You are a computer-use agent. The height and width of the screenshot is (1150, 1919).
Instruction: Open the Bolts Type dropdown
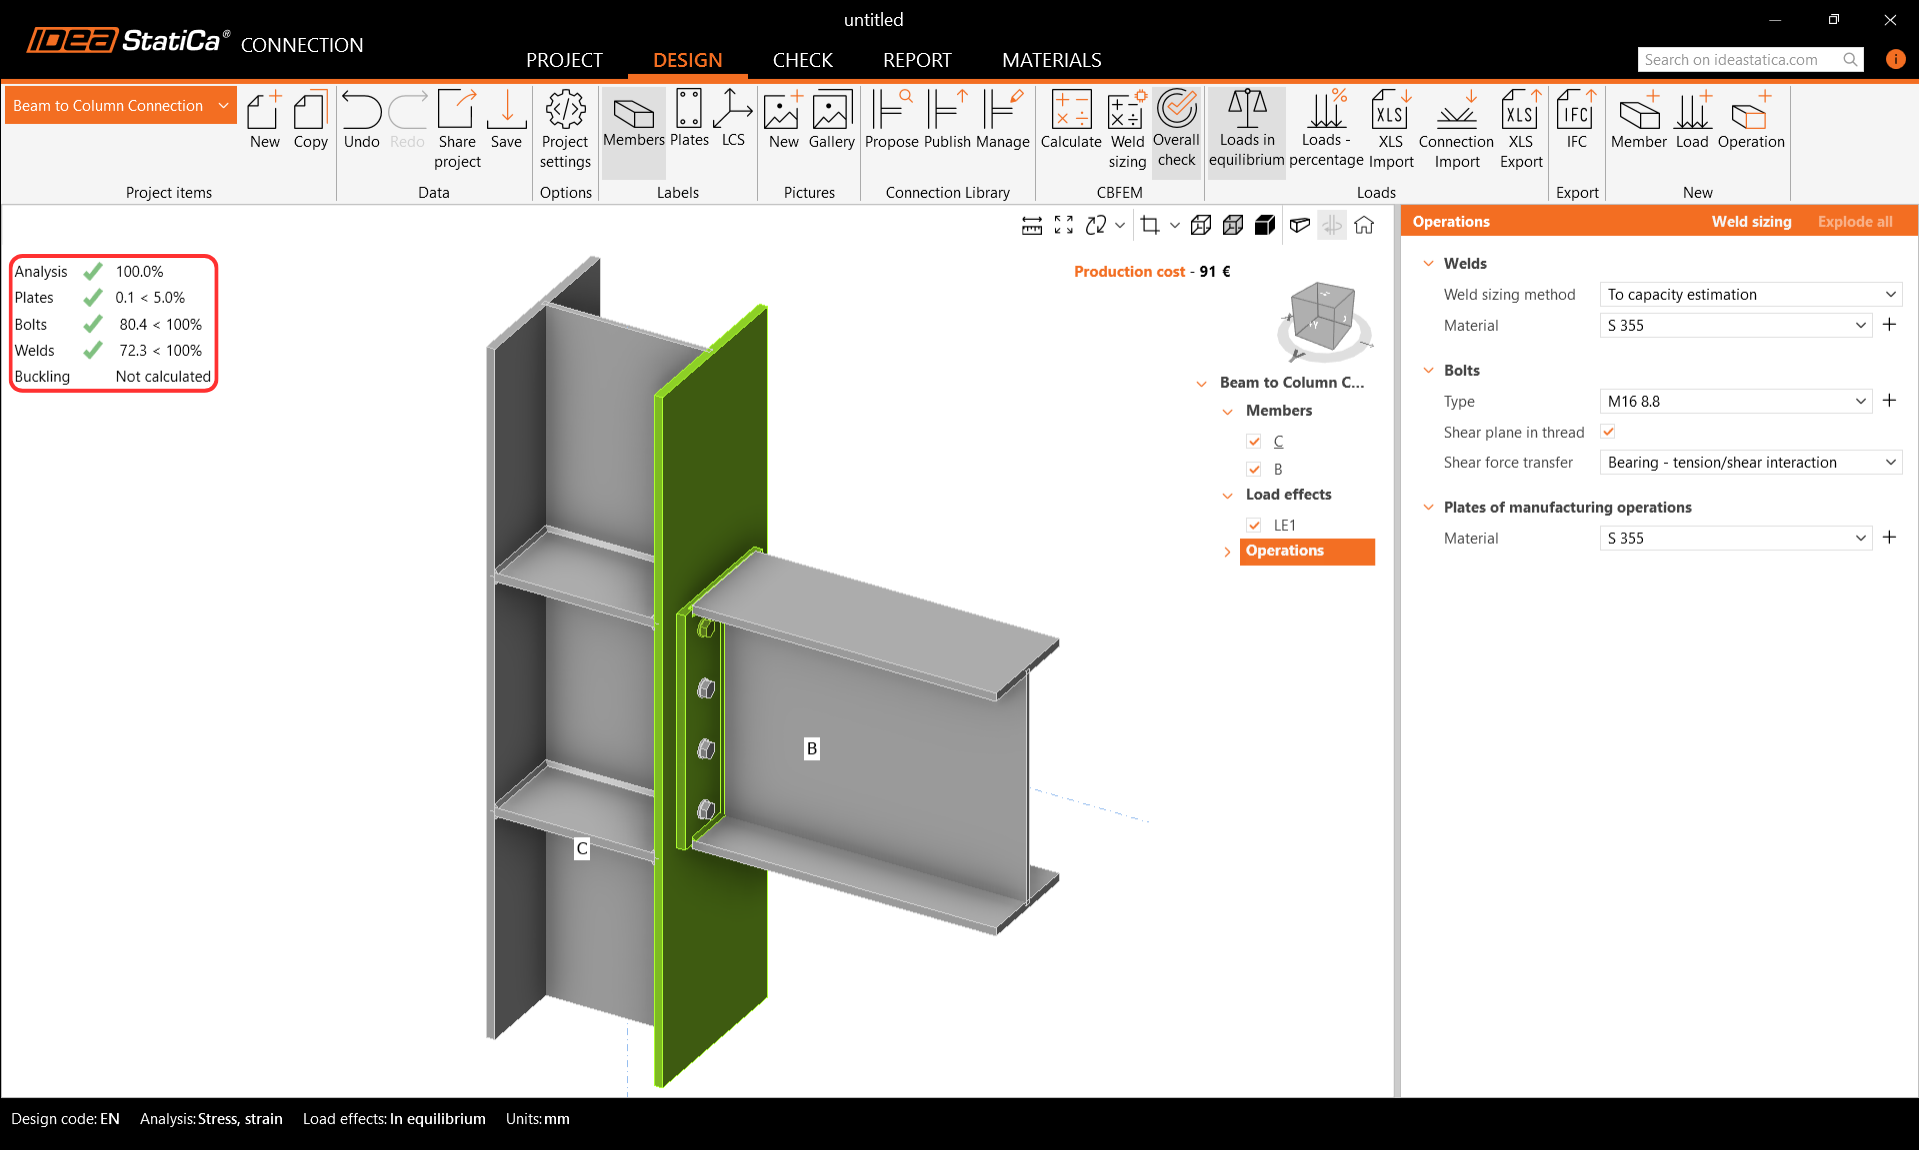coord(1735,402)
